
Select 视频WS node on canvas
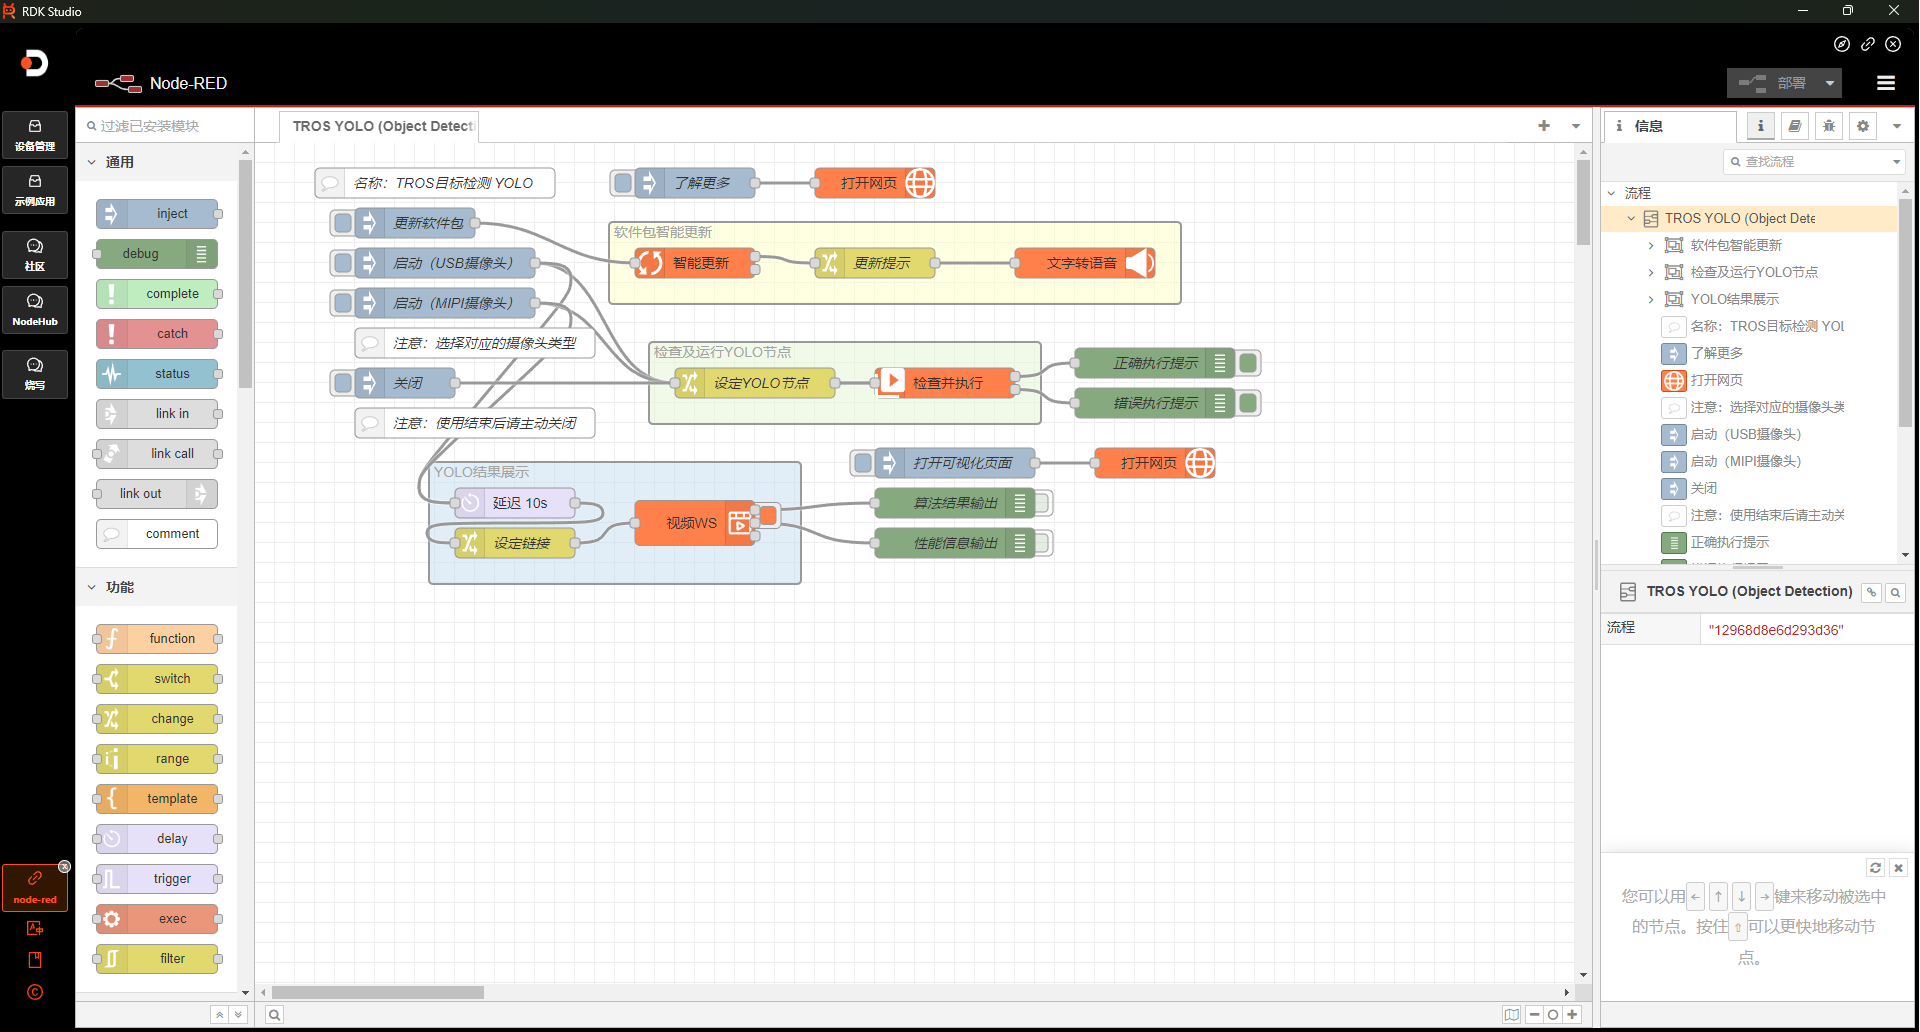click(x=695, y=523)
